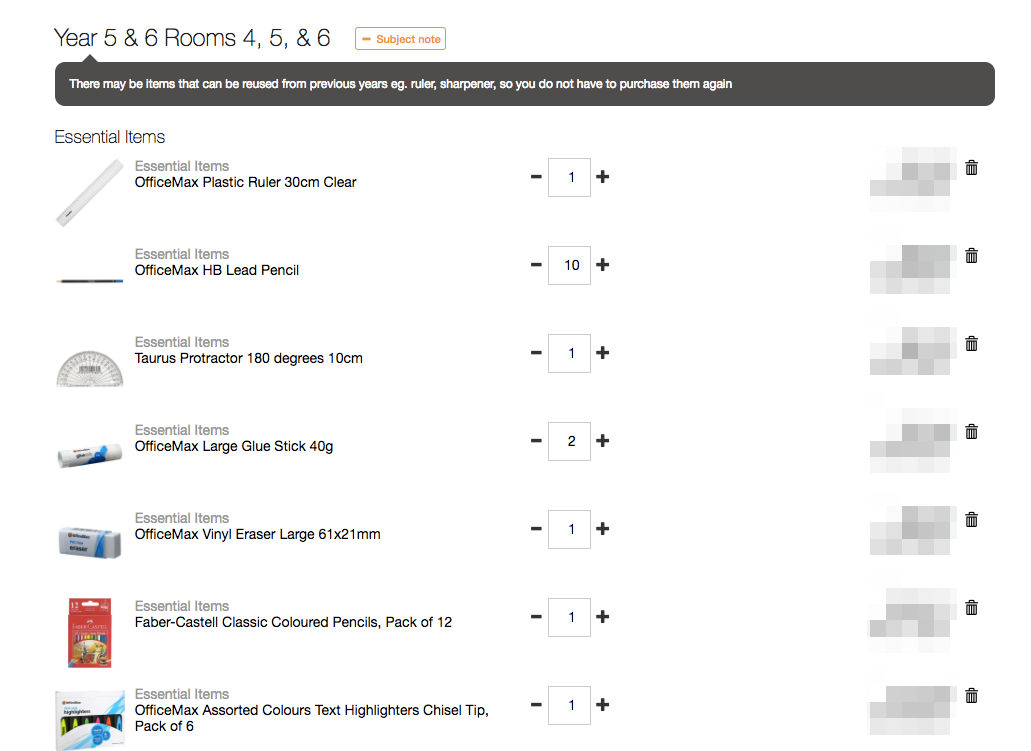Collapse the Subject note button

pos(400,39)
